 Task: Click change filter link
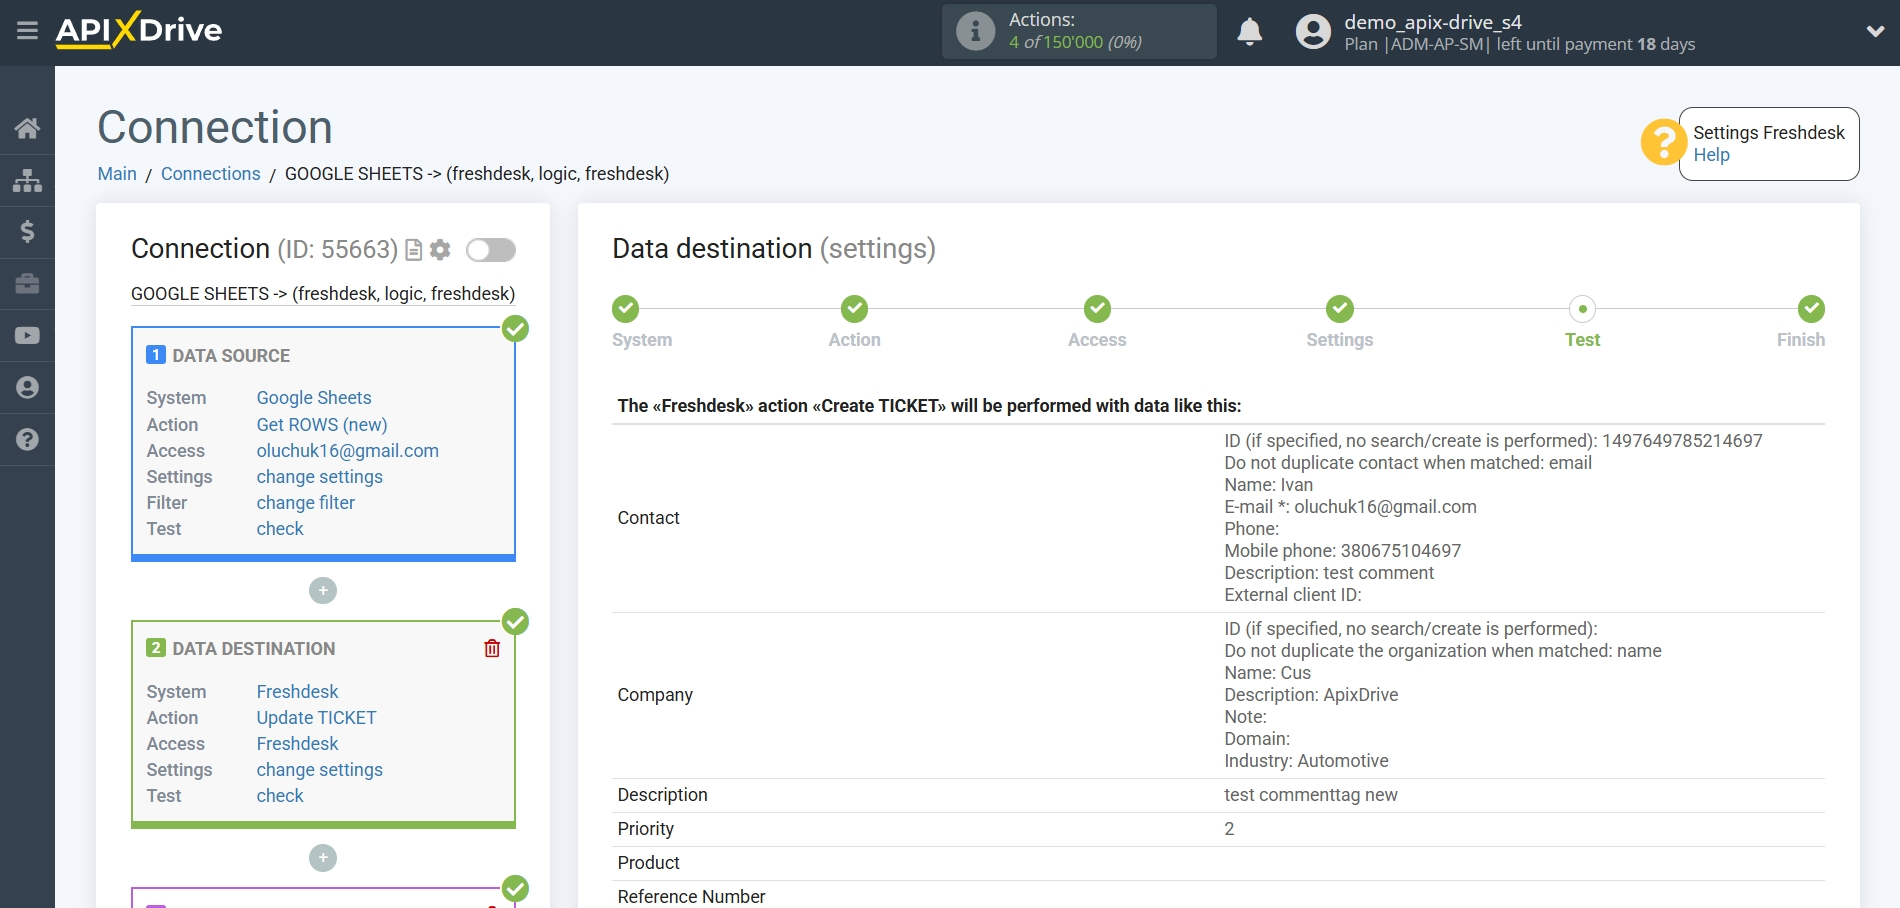point(306,503)
